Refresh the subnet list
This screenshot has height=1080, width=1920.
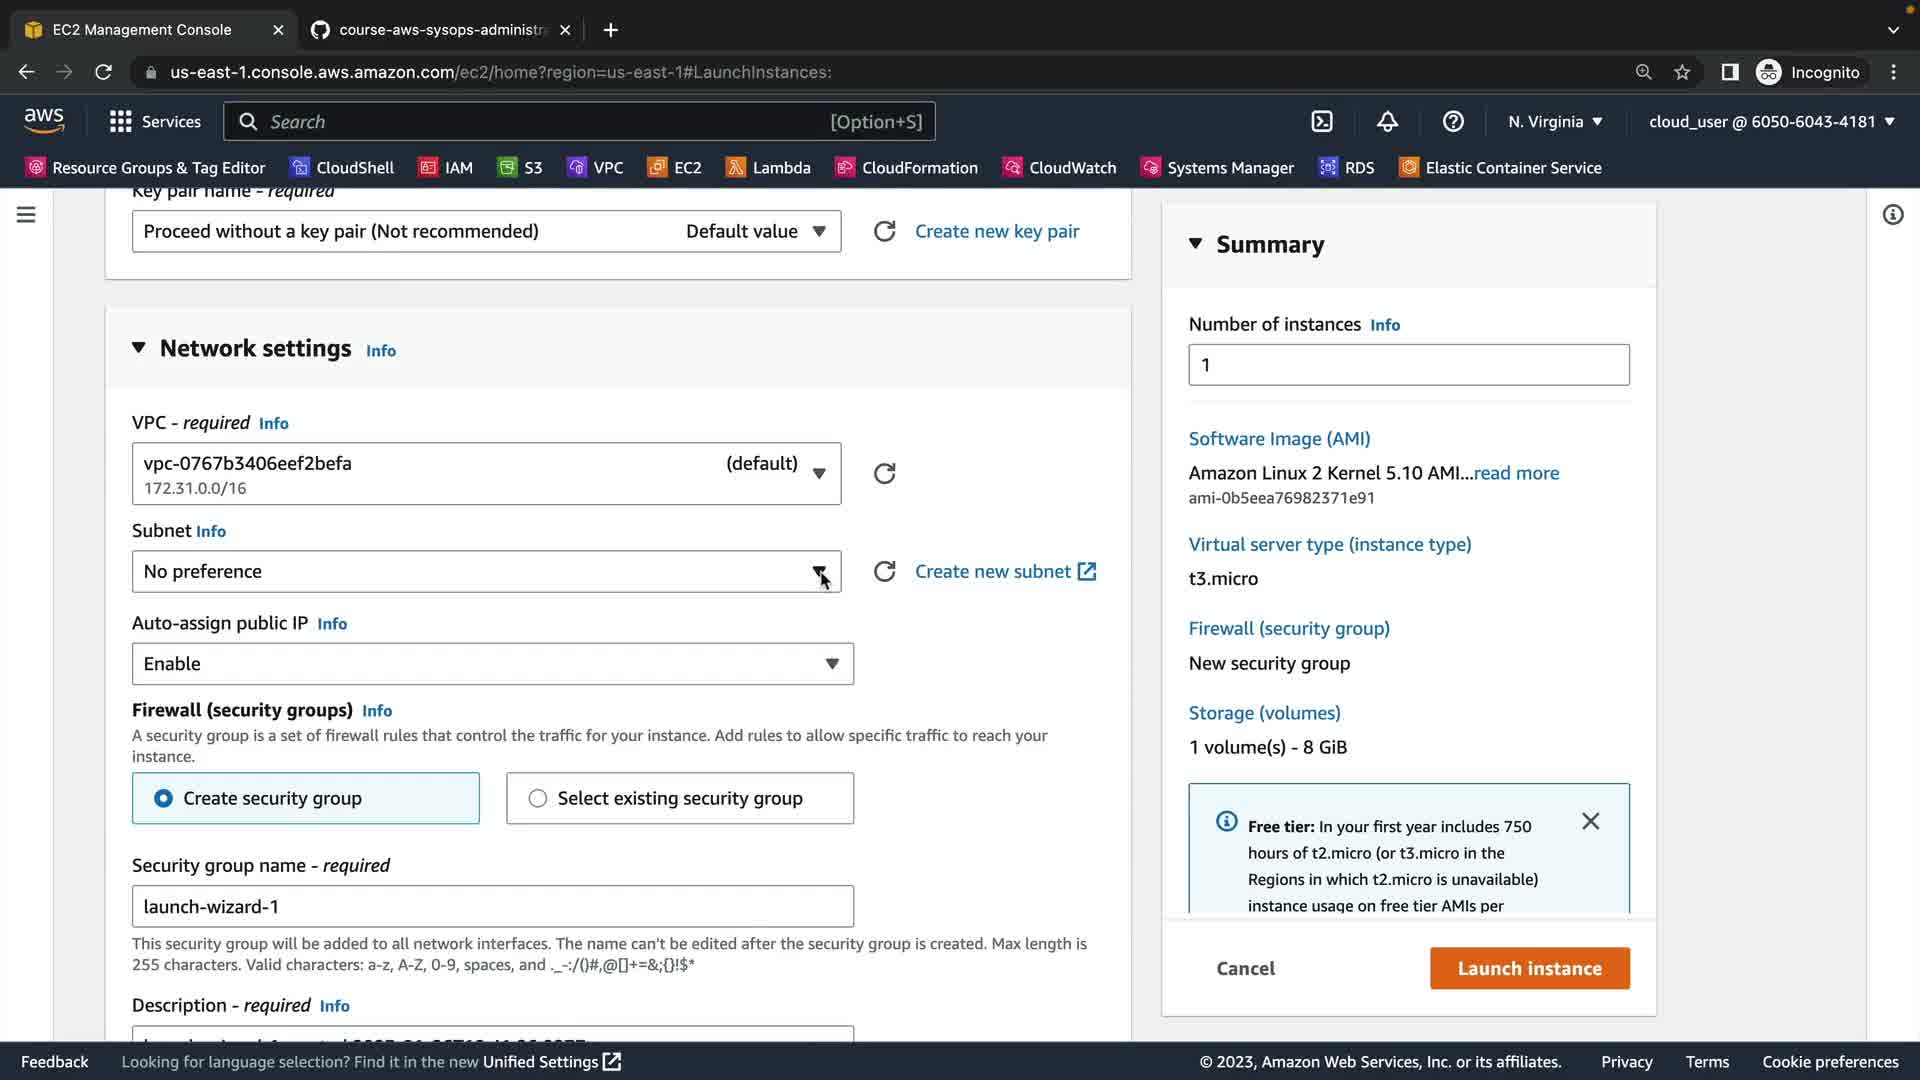pos(884,571)
